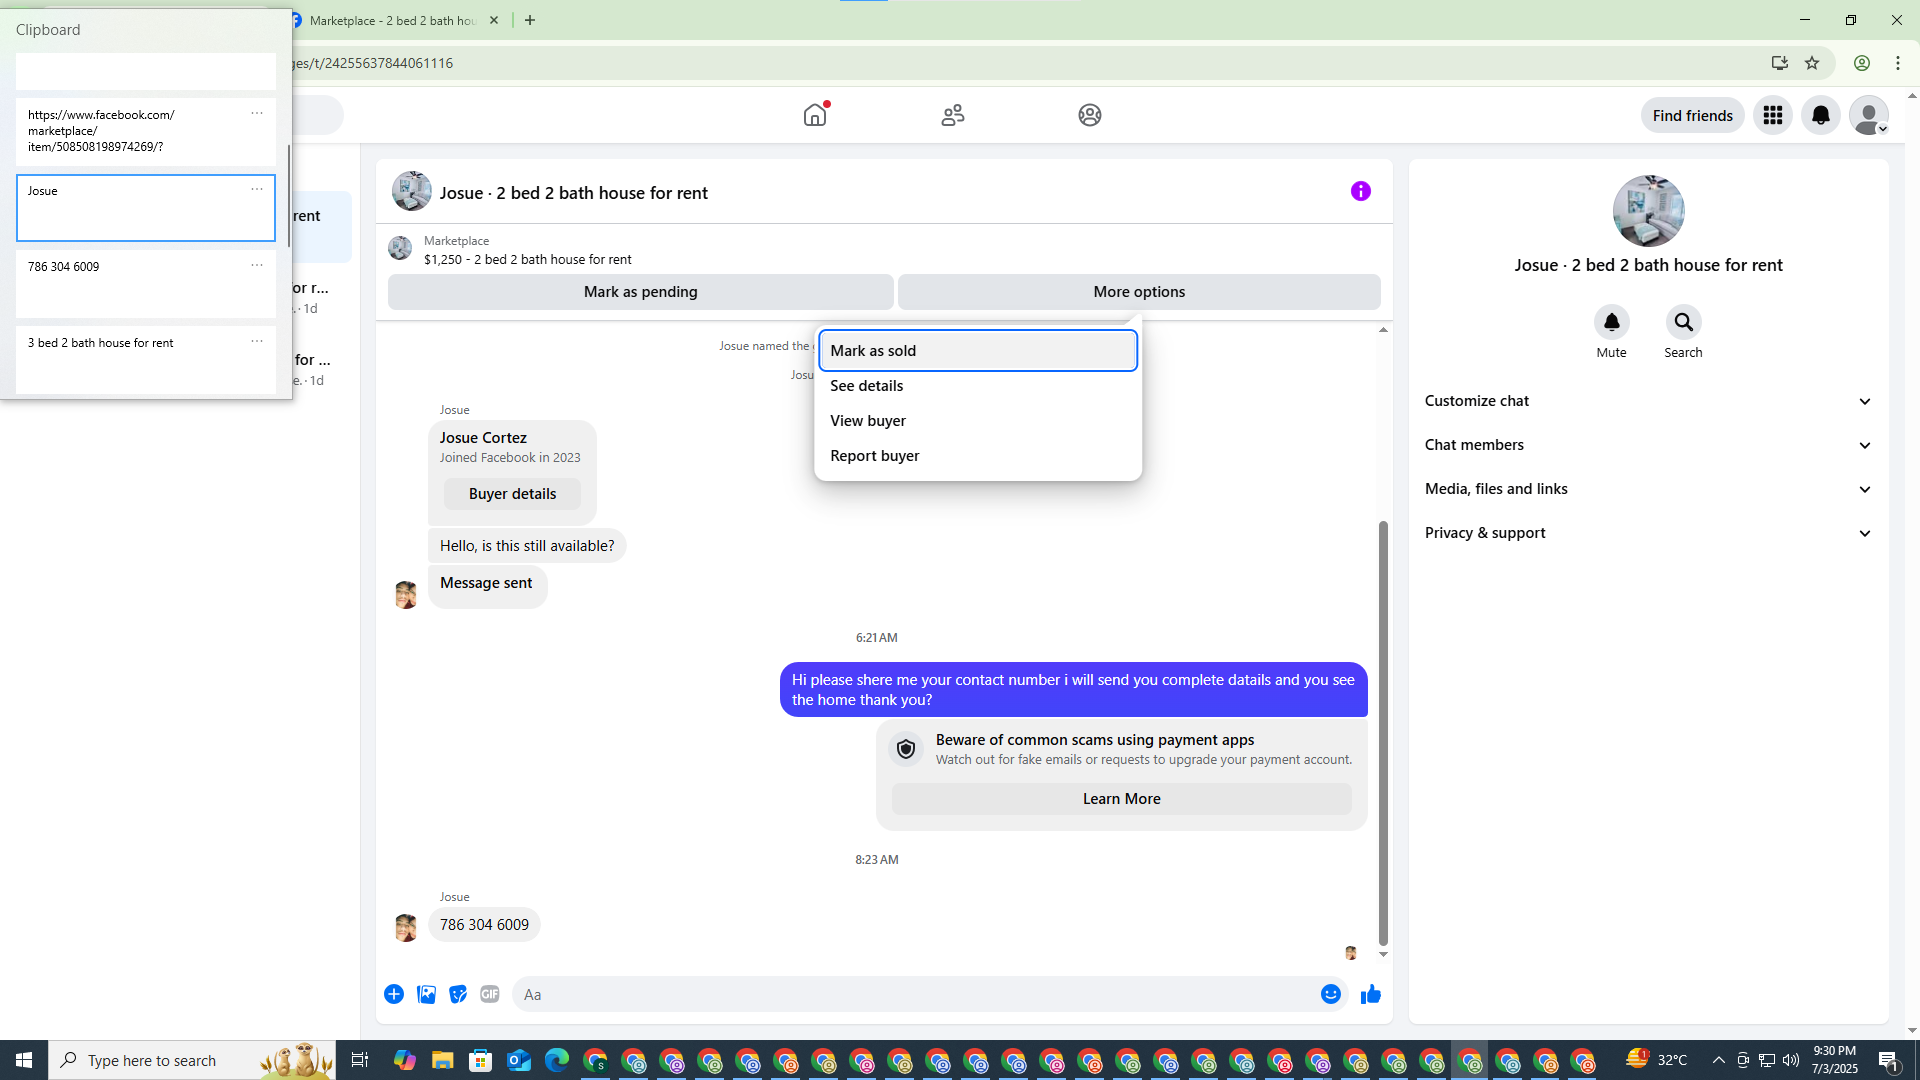Choose Report buyer from menu
The image size is (1920, 1080).
[978, 456]
